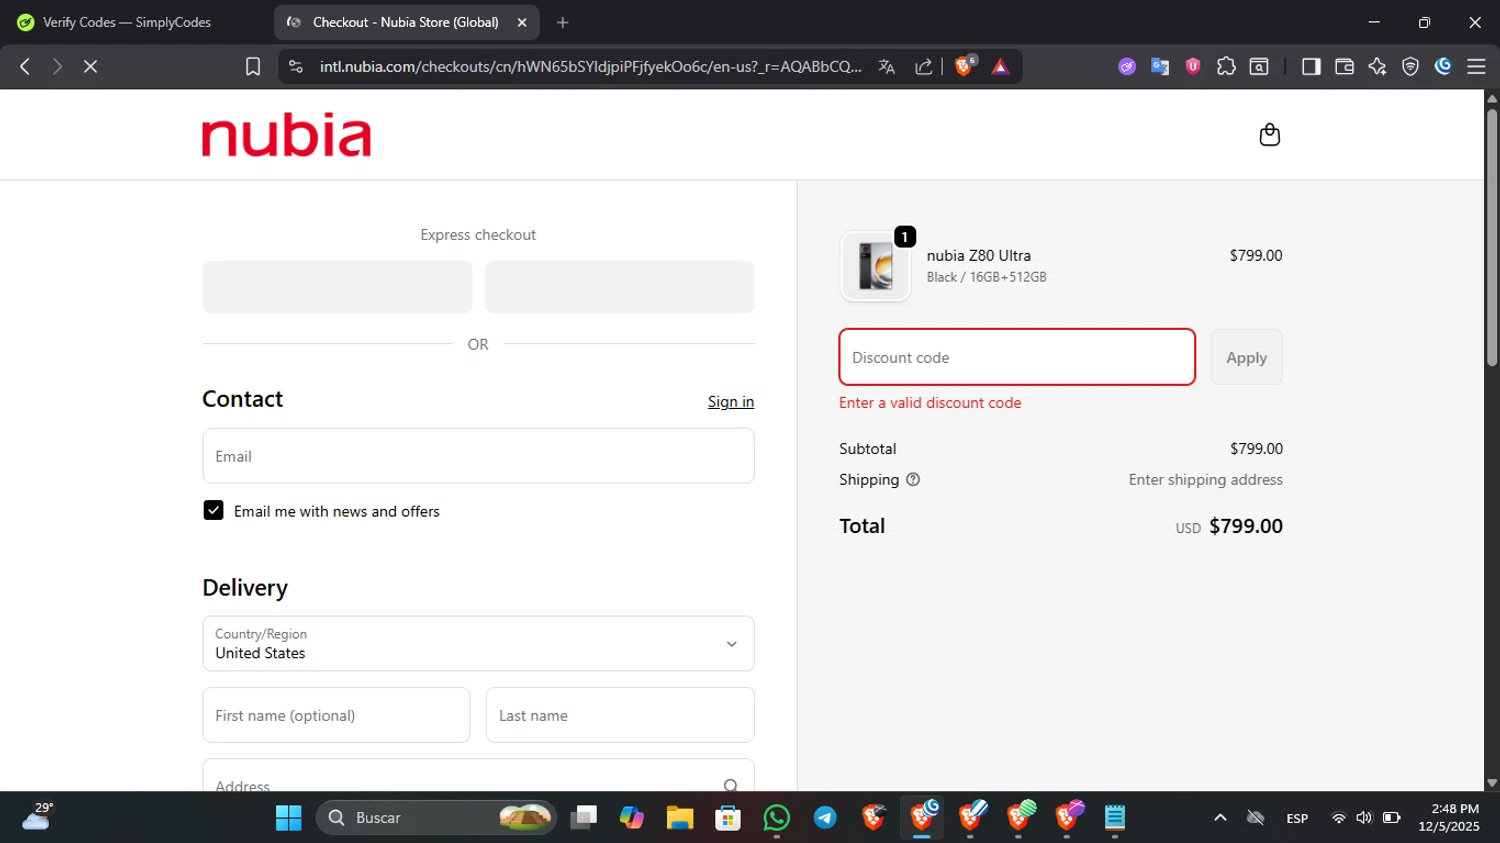The image size is (1500, 843).
Task: Click the first express checkout button
Action: (337, 287)
